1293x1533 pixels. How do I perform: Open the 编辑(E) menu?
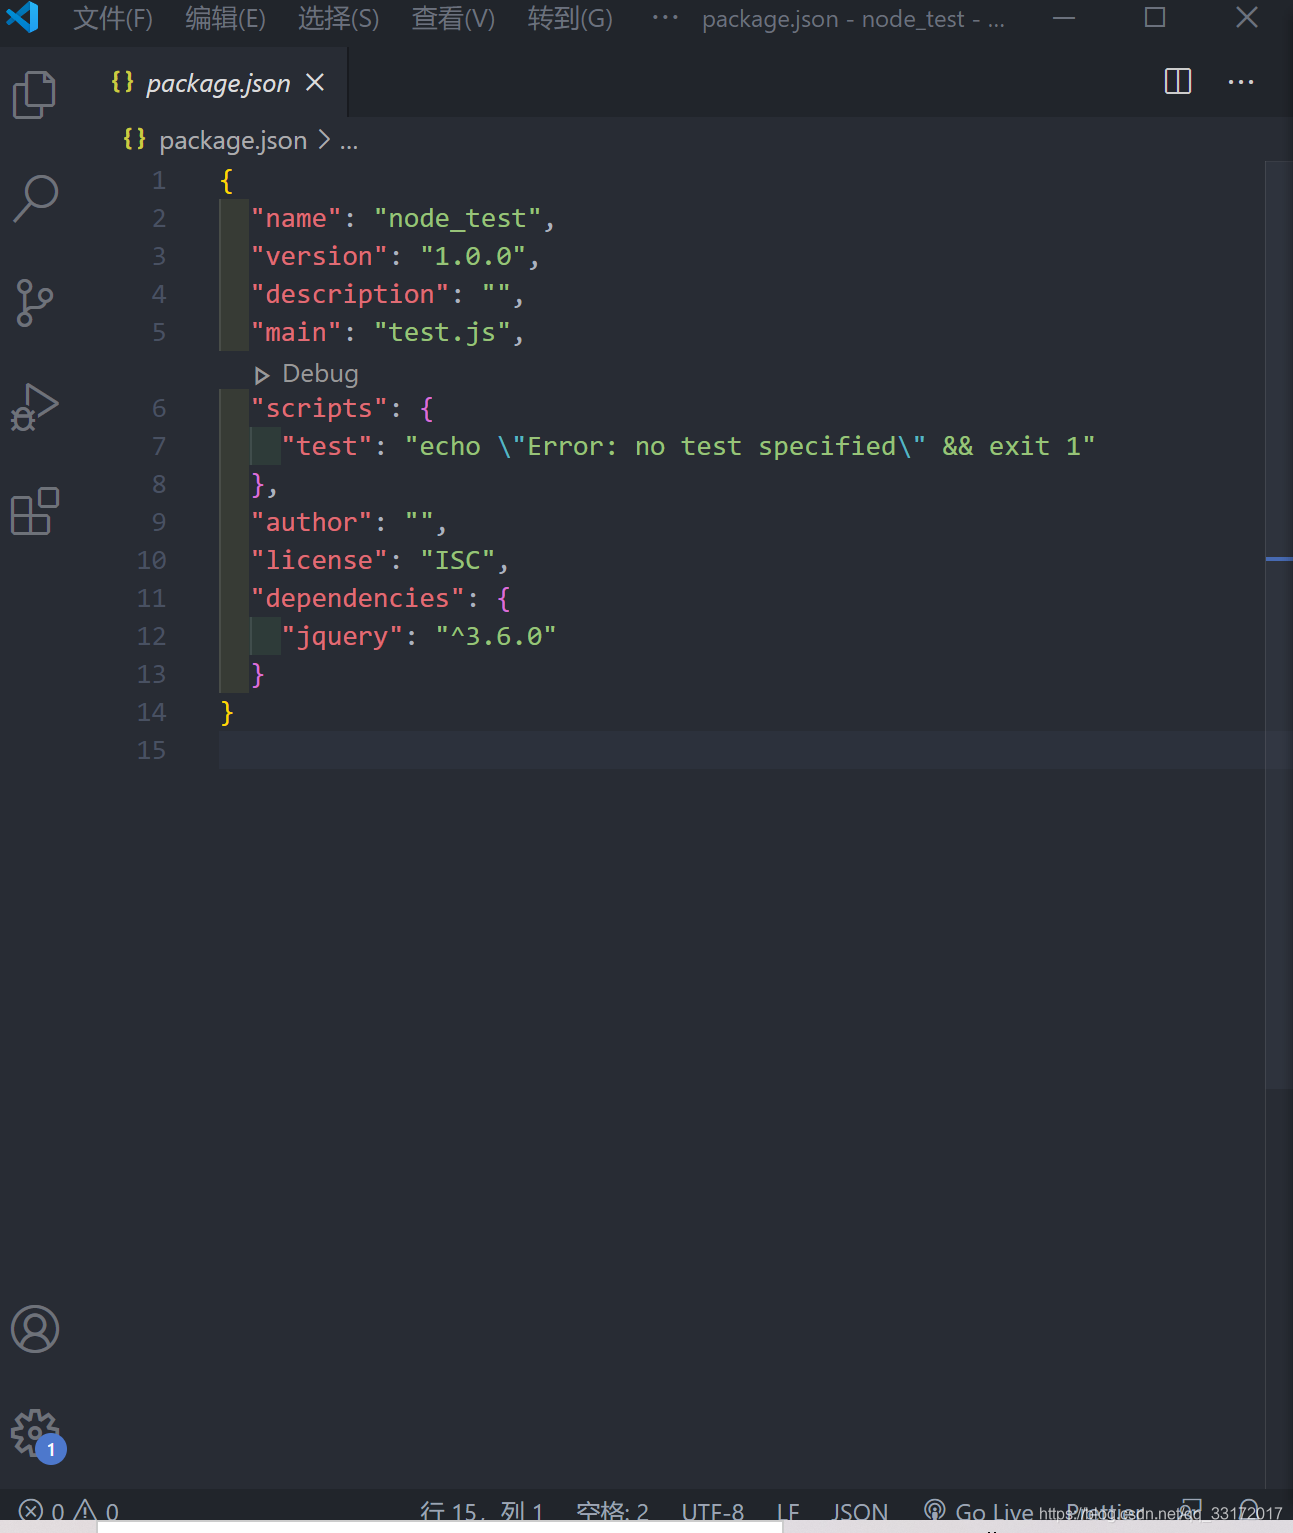226,18
